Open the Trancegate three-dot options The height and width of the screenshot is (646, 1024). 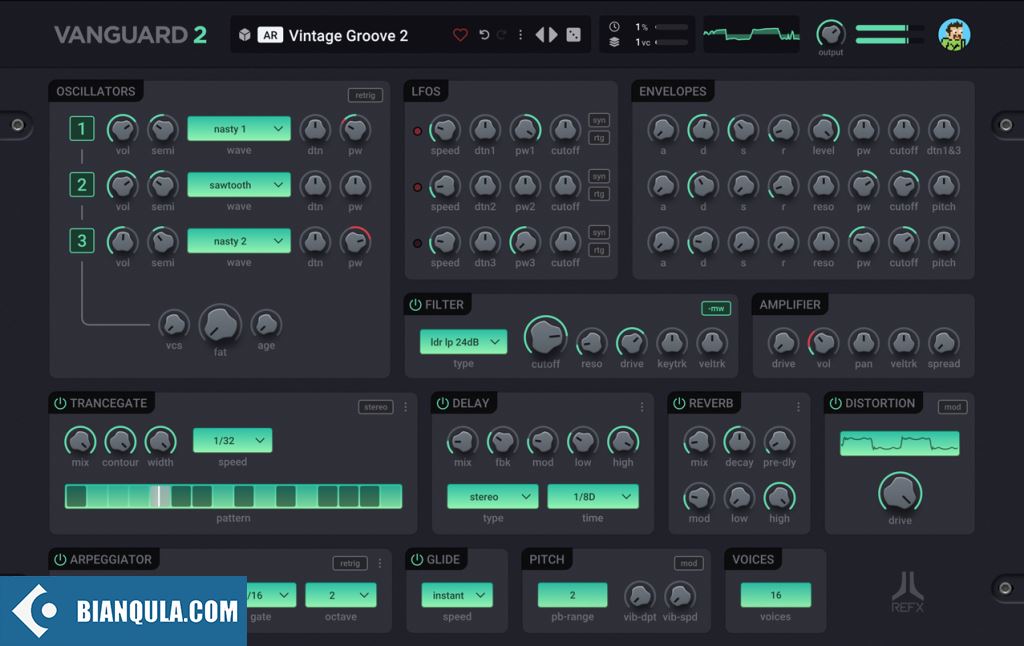click(x=406, y=407)
